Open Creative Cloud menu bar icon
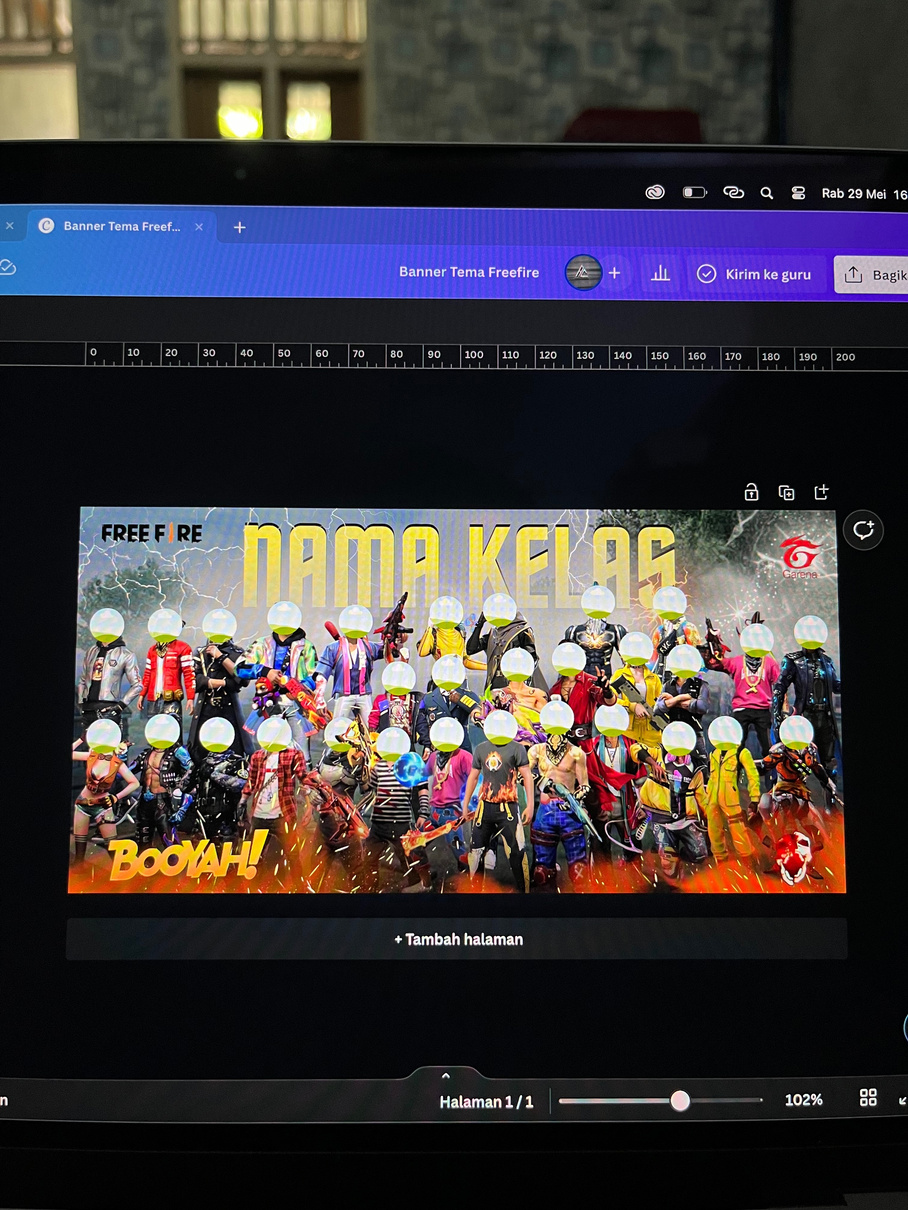Screen dimensions: 908x1210 (x=655, y=192)
